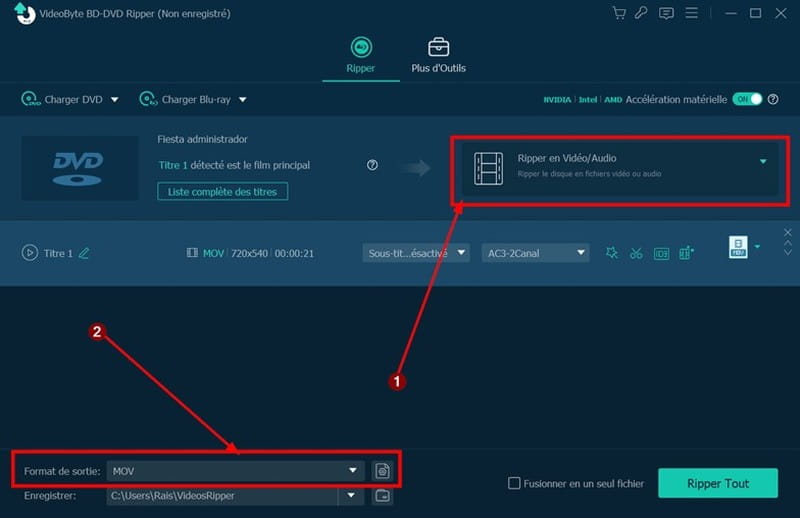800x518 pixels.
Task: Expand Titre 1 format profile arrow
Action: pos(758,246)
